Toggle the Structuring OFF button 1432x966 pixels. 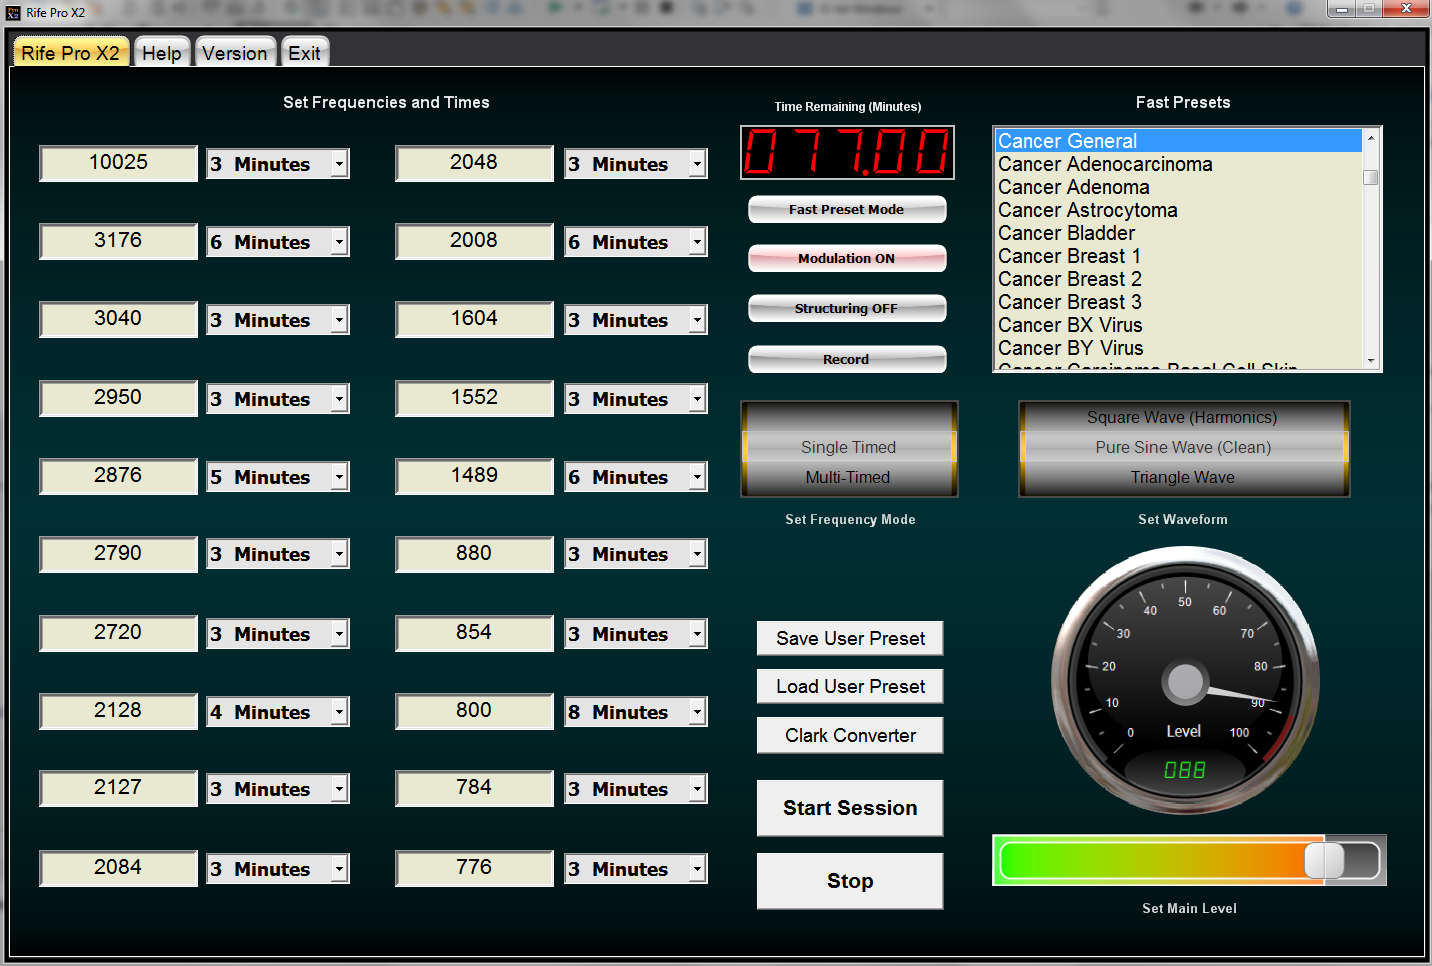[x=847, y=308]
